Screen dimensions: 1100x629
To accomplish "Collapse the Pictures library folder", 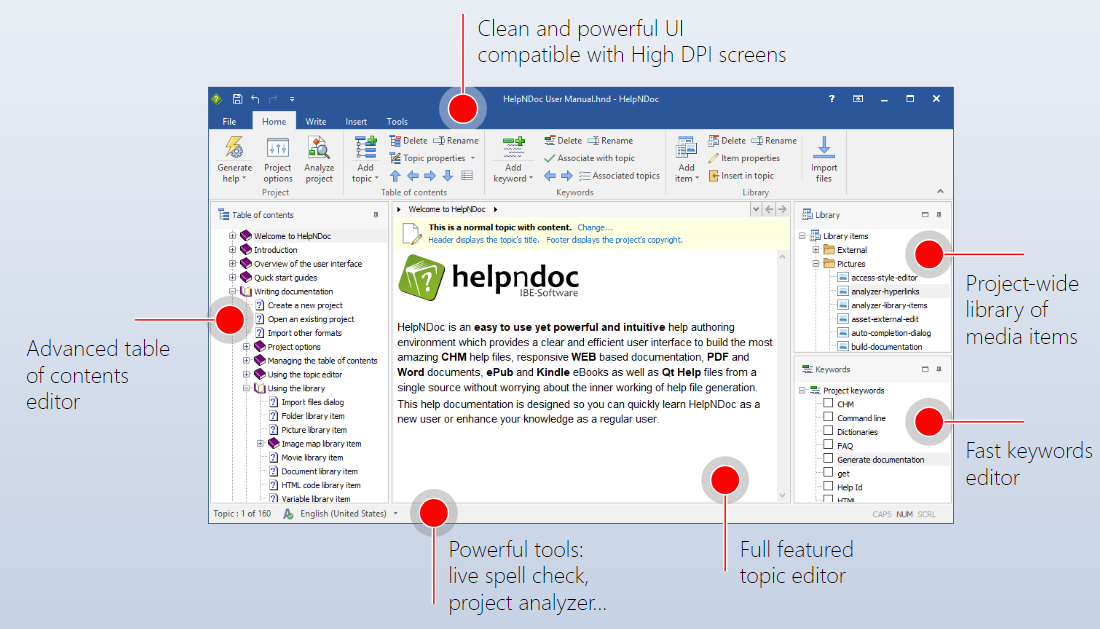I will click(816, 264).
